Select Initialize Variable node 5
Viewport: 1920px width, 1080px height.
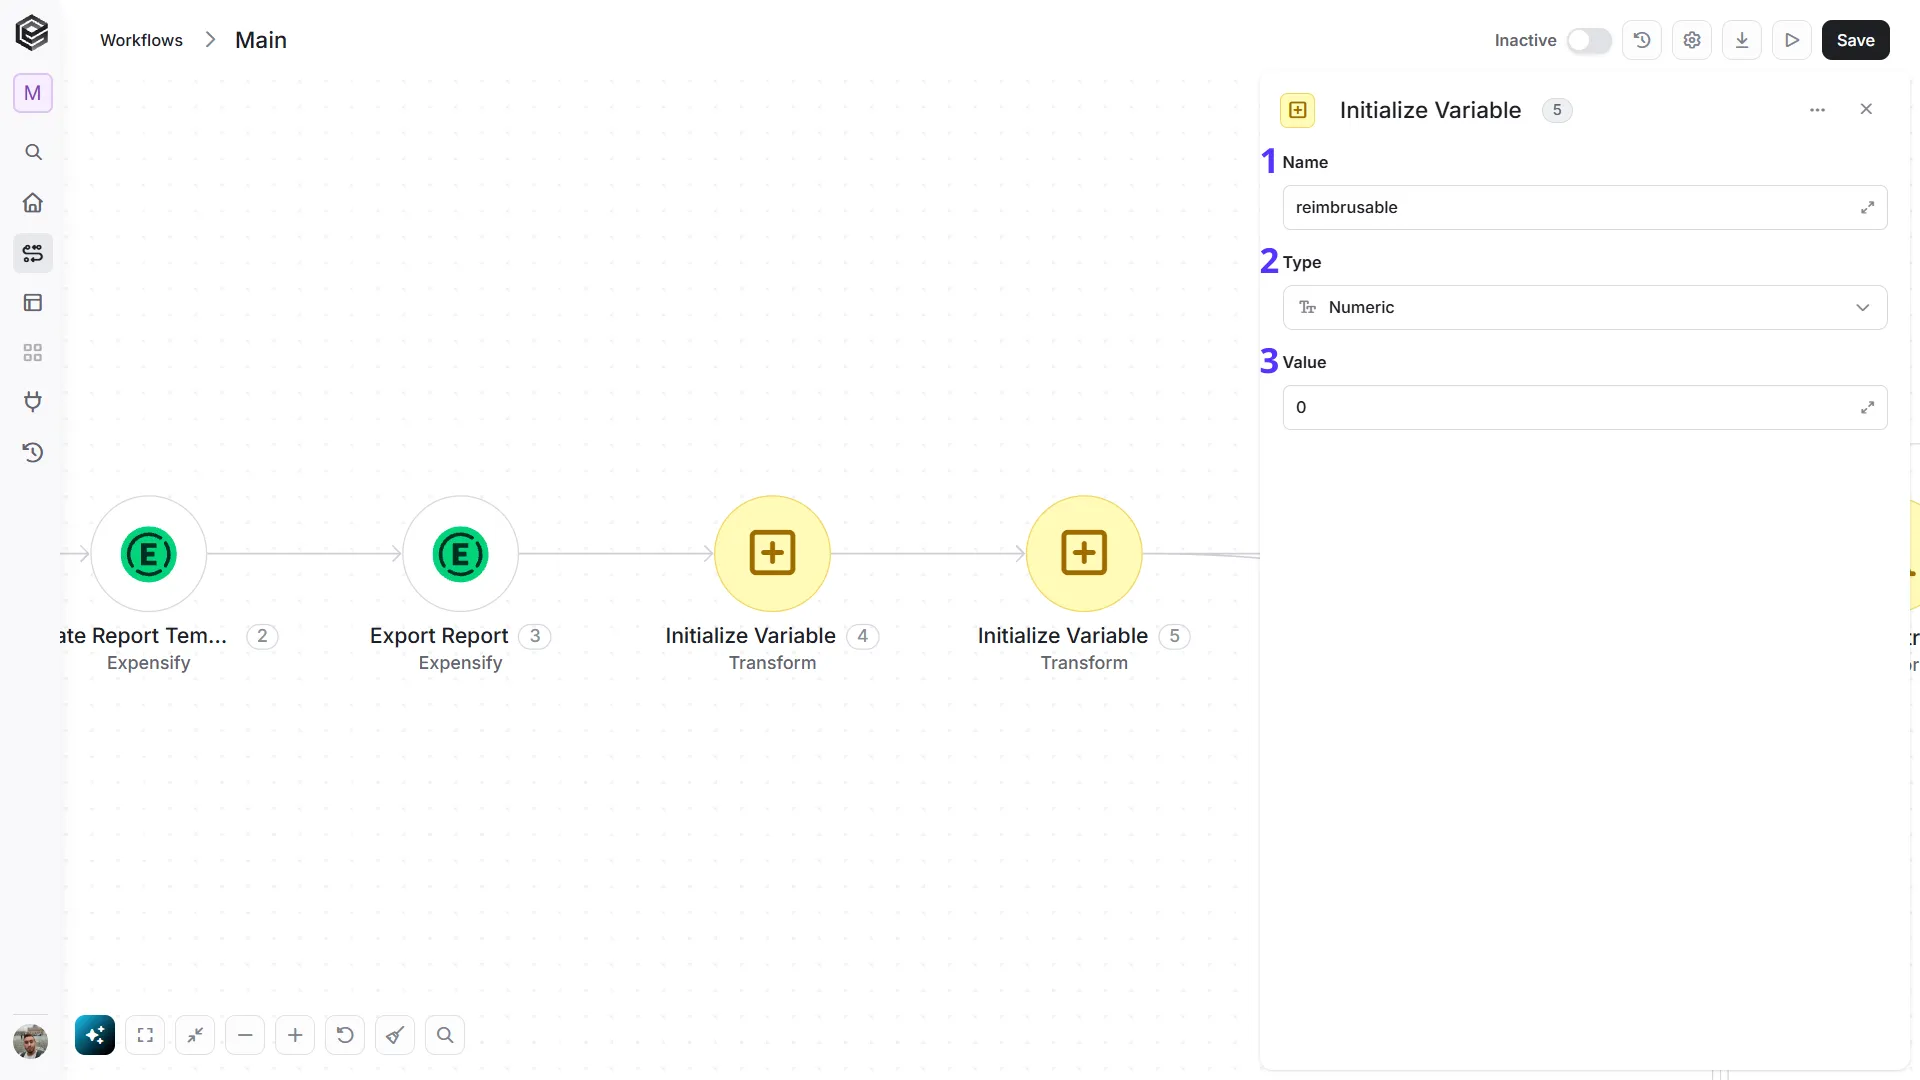[1085, 553]
